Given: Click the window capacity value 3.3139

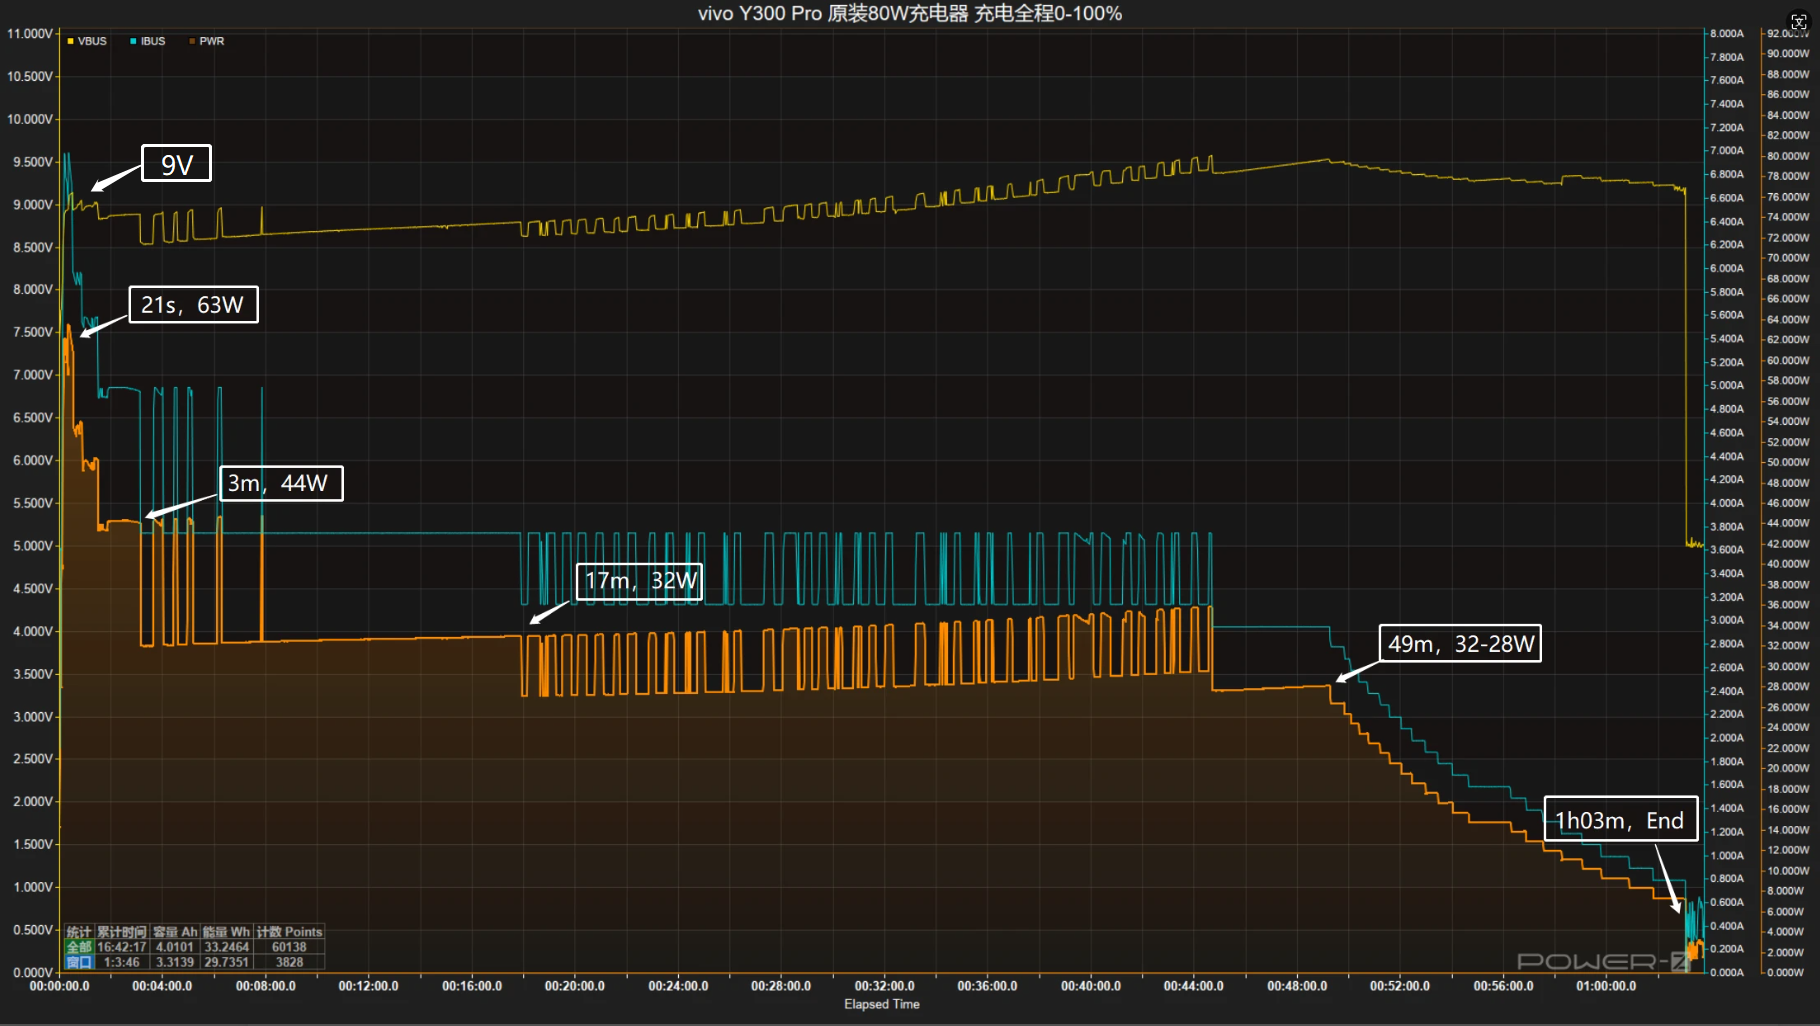Looking at the screenshot, I should (x=175, y=962).
